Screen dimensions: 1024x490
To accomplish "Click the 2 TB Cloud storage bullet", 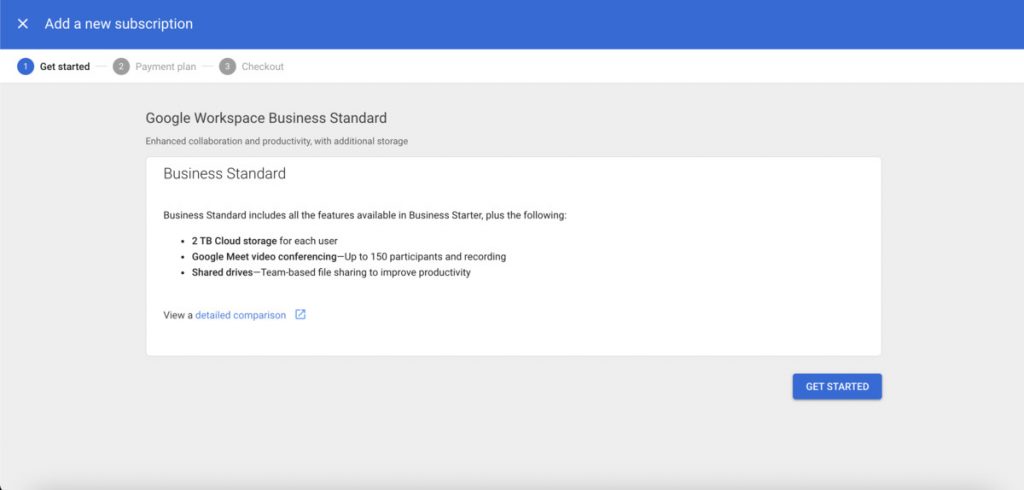I will point(264,241).
